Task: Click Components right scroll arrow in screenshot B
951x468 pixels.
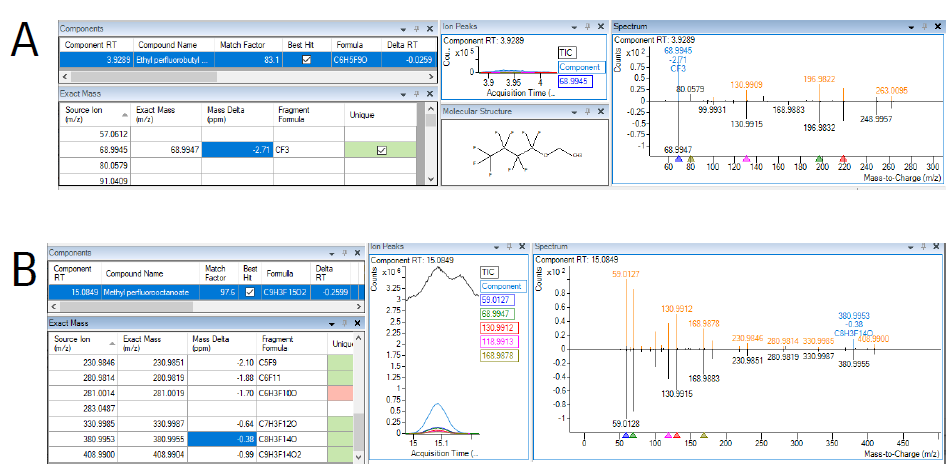Action: [x=357, y=307]
